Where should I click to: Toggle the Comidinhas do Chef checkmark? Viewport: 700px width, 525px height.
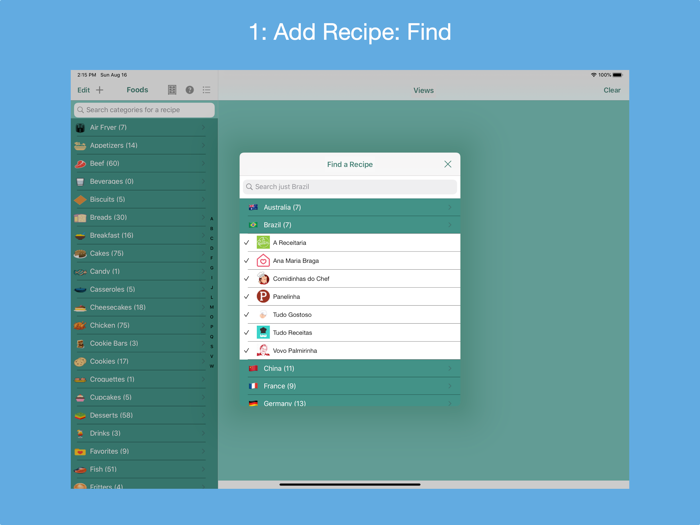pos(246,278)
